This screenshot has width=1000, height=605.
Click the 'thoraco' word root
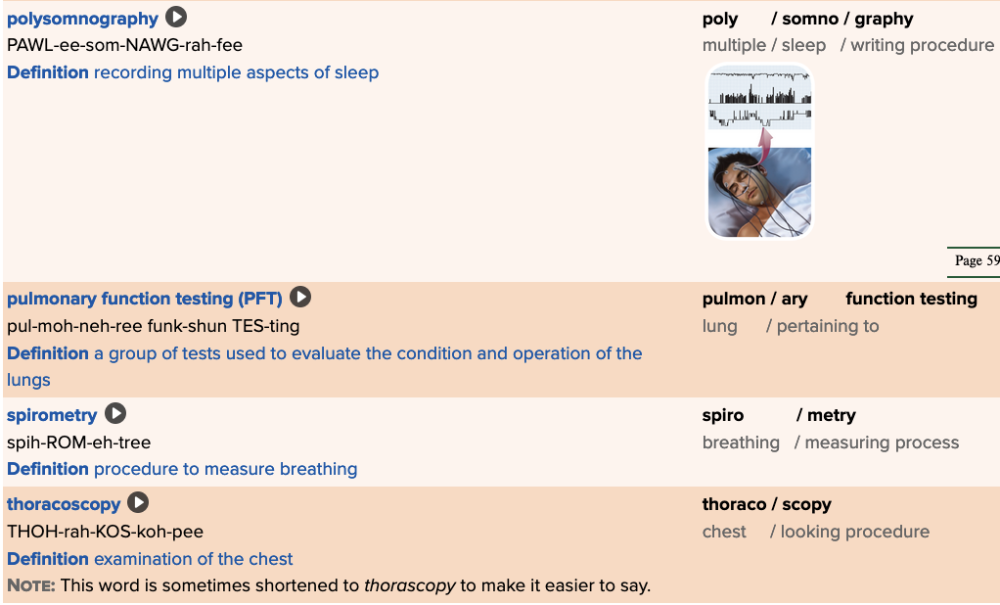pyautogui.click(x=733, y=504)
